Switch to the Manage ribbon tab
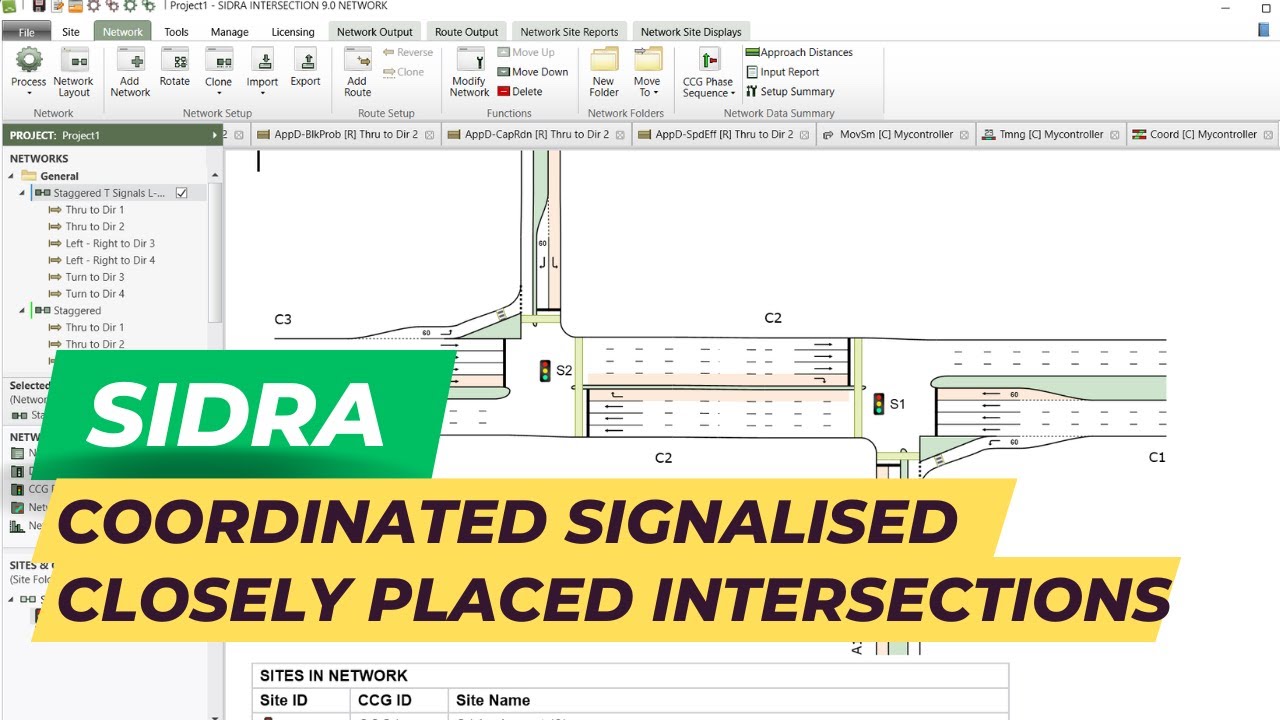The height and width of the screenshot is (720, 1280). coord(230,32)
